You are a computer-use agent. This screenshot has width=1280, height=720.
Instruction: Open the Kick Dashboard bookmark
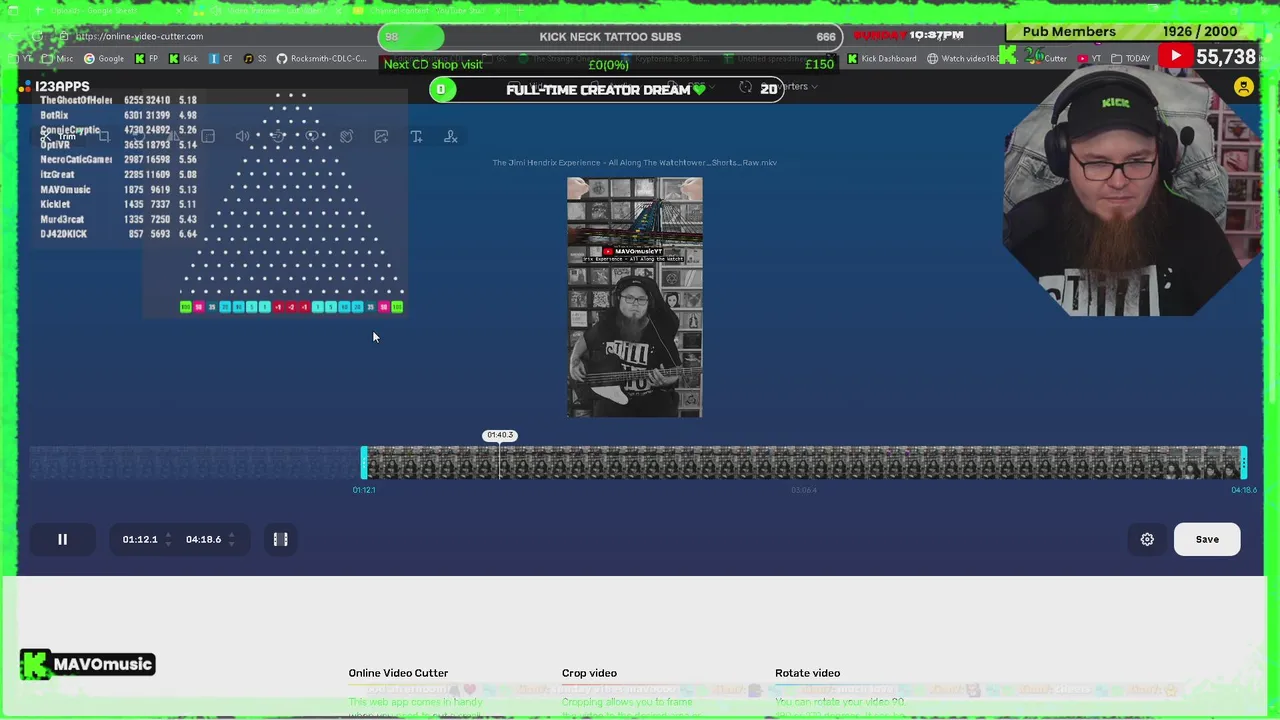(881, 58)
